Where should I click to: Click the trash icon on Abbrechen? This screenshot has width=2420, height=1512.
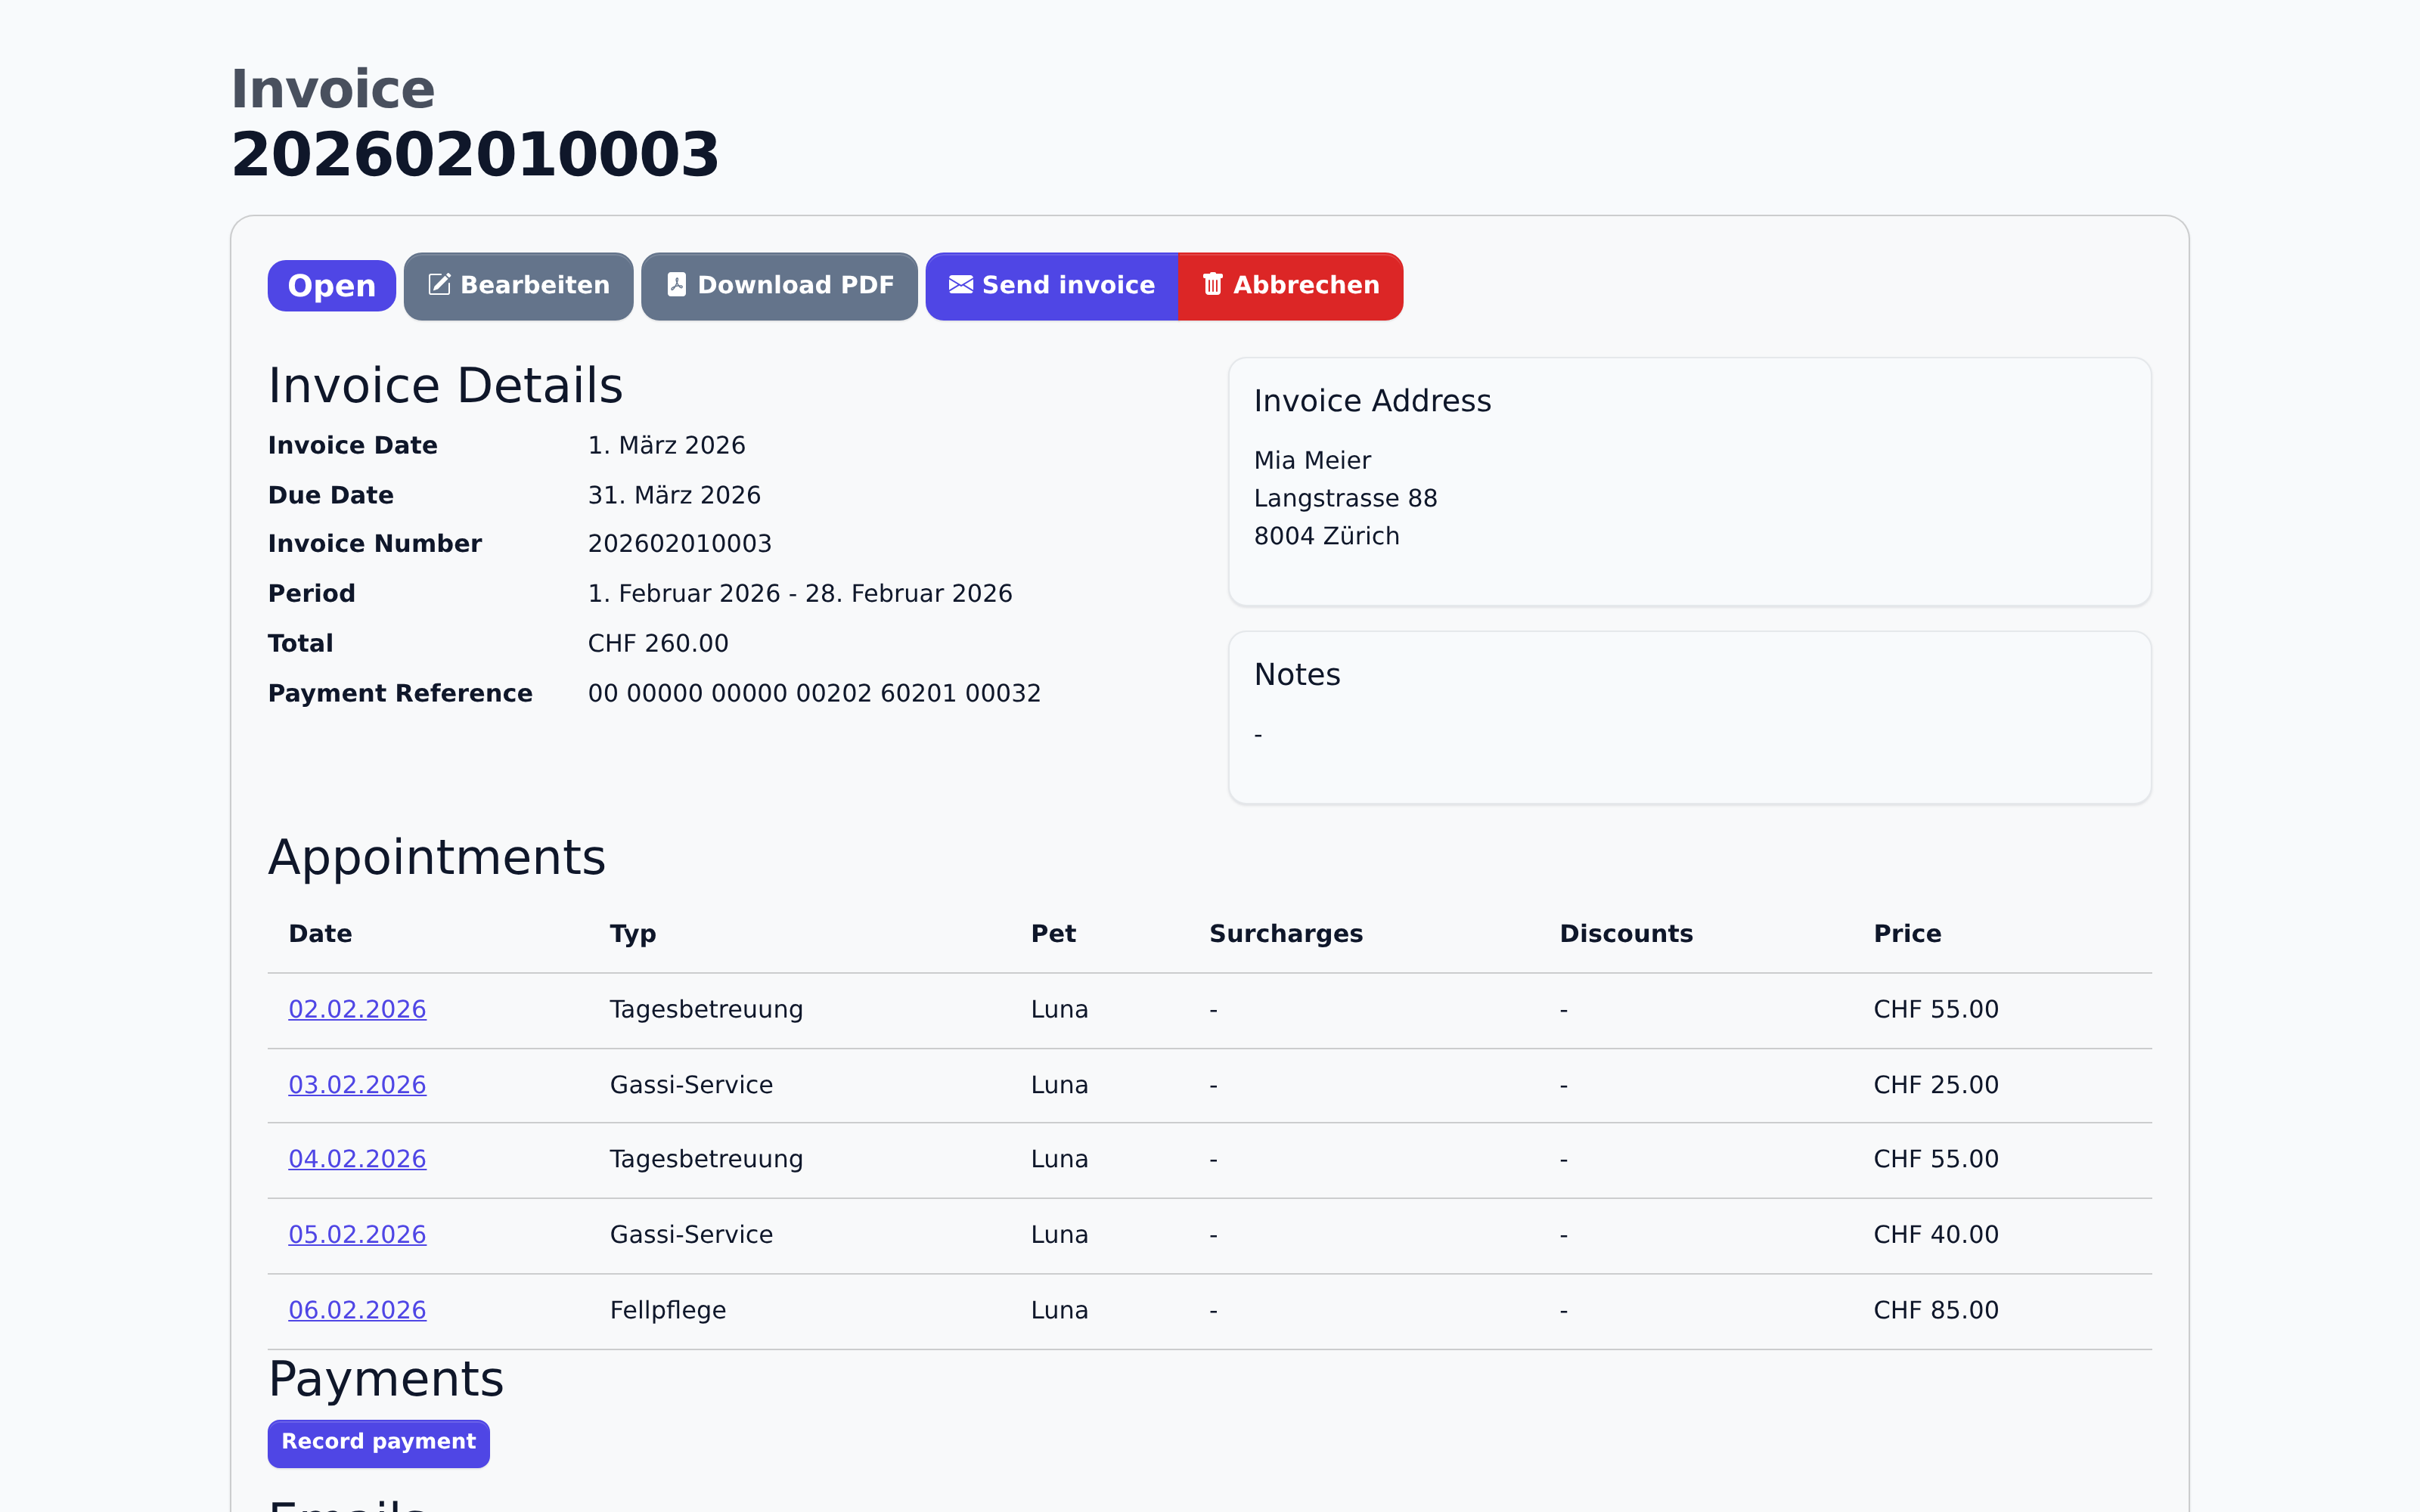pyautogui.click(x=1212, y=285)
